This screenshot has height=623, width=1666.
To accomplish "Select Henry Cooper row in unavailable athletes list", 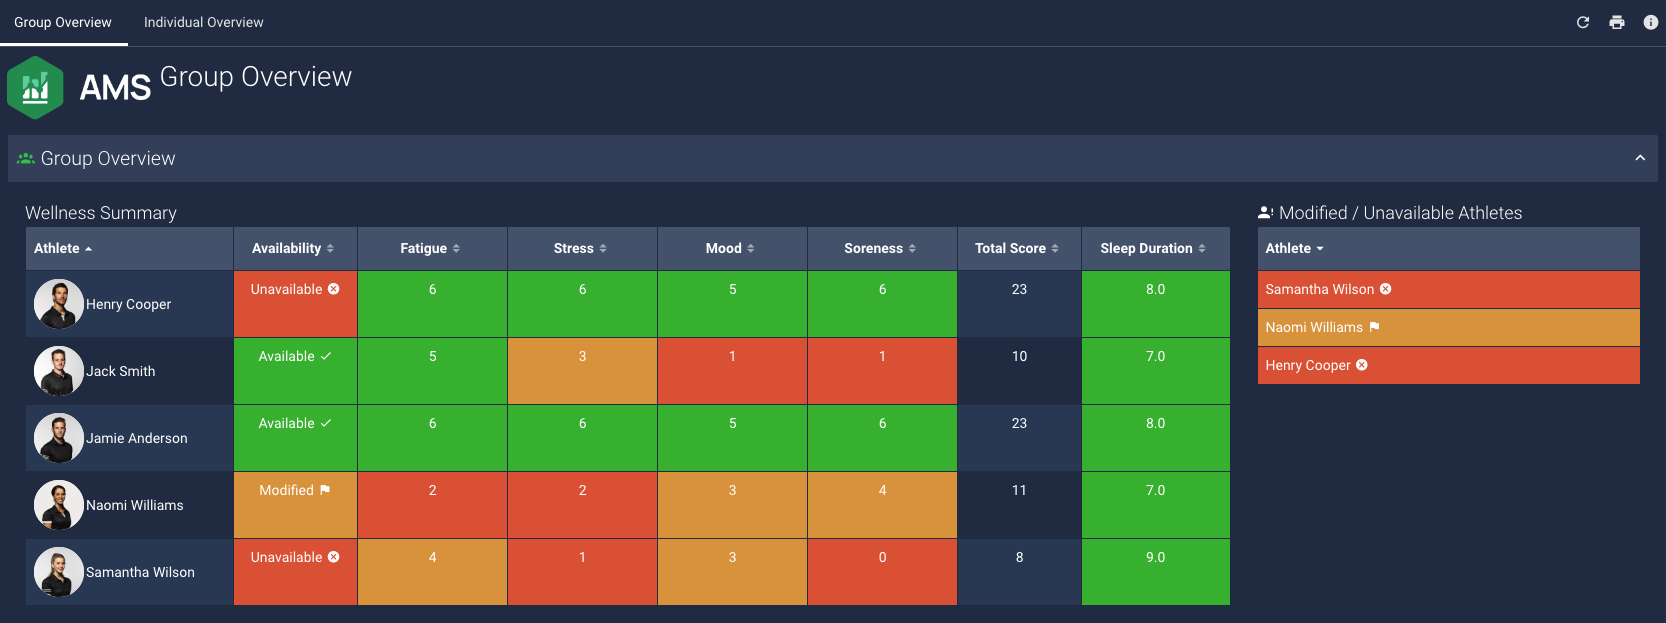I will (1449, 365).
